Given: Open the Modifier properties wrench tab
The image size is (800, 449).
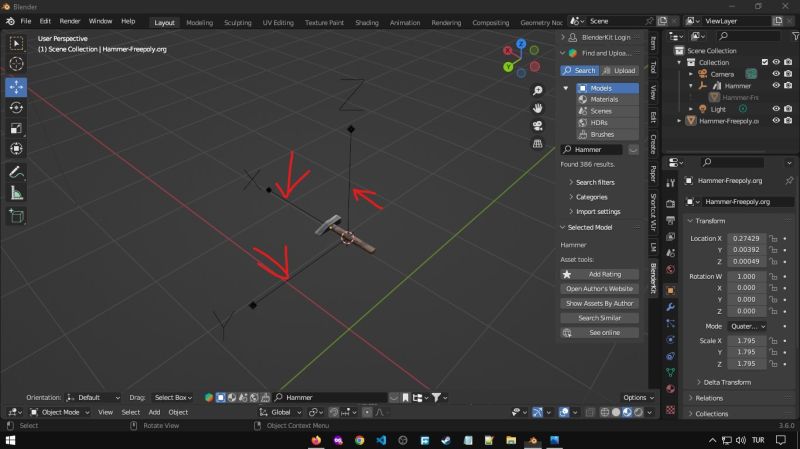Looking at the screenshot, I should point(670,307).
